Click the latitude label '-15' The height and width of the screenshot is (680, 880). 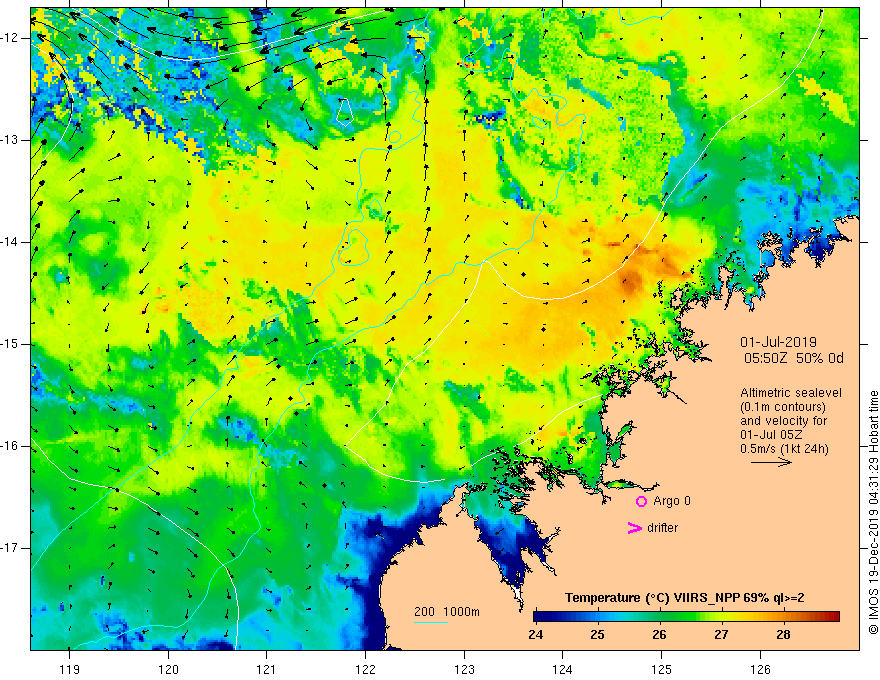[x=11, y=344]
